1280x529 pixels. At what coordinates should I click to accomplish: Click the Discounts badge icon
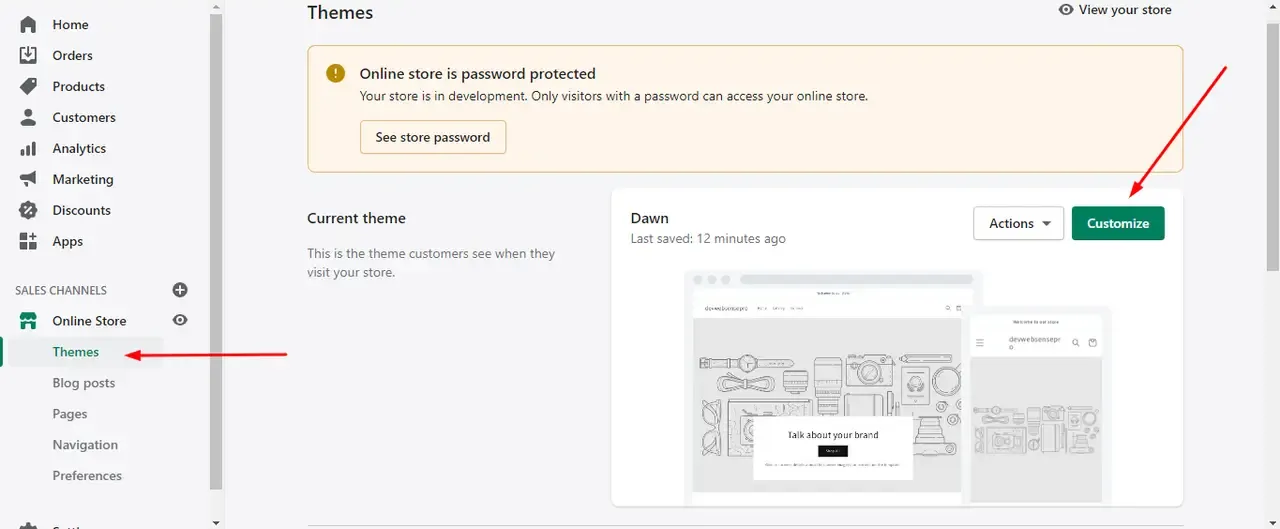(28, 210)
